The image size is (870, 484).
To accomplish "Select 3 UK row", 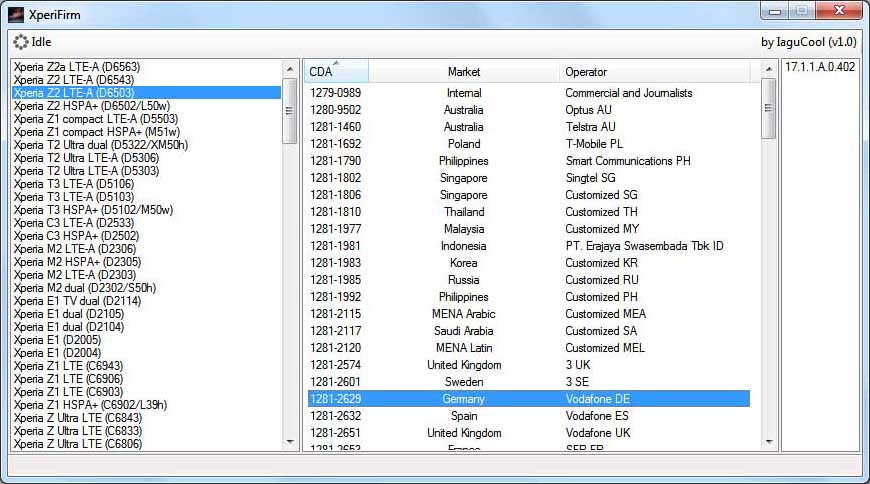I will point(529,365).
